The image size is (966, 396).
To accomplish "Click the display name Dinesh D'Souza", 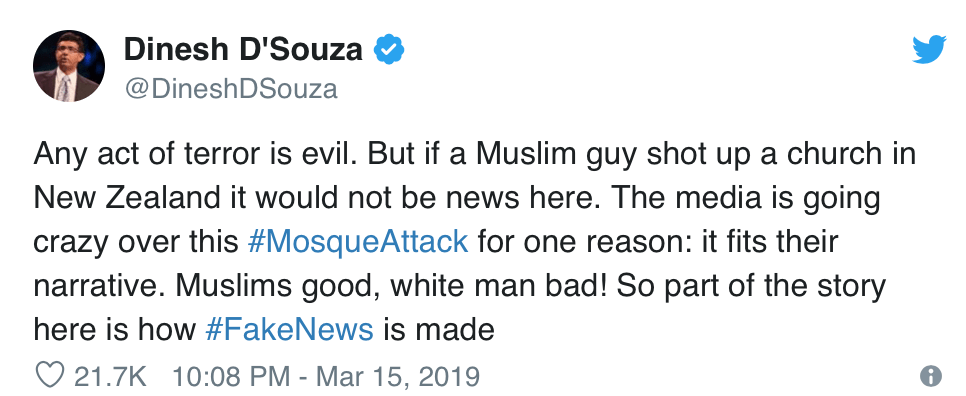I will [243, 49].
